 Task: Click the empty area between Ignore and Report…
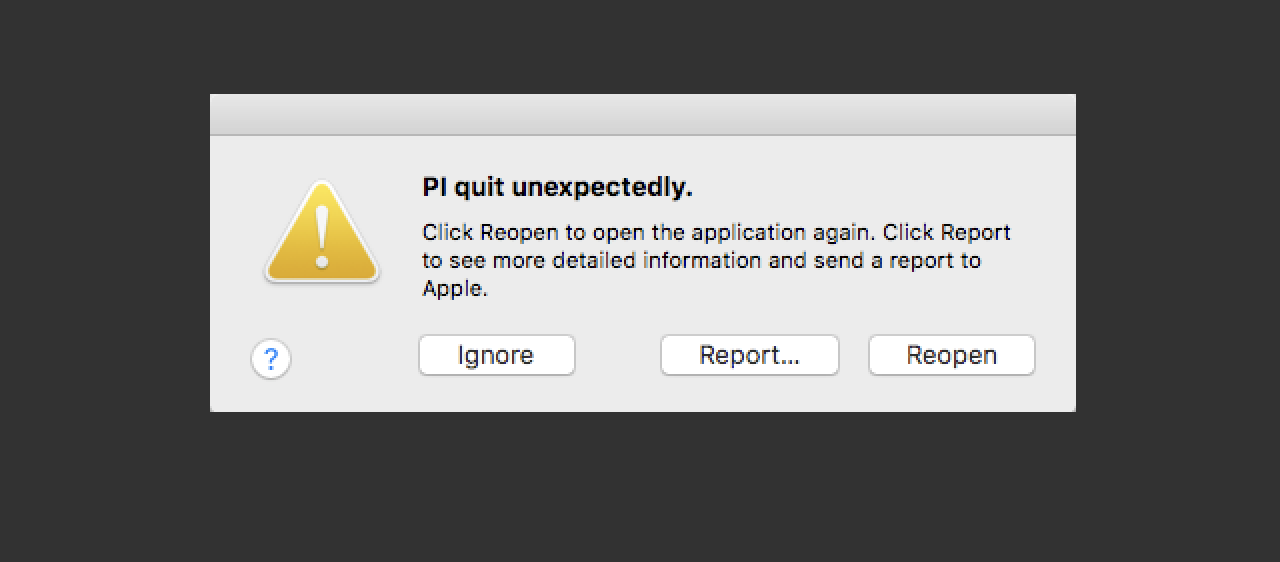point(618,355)
